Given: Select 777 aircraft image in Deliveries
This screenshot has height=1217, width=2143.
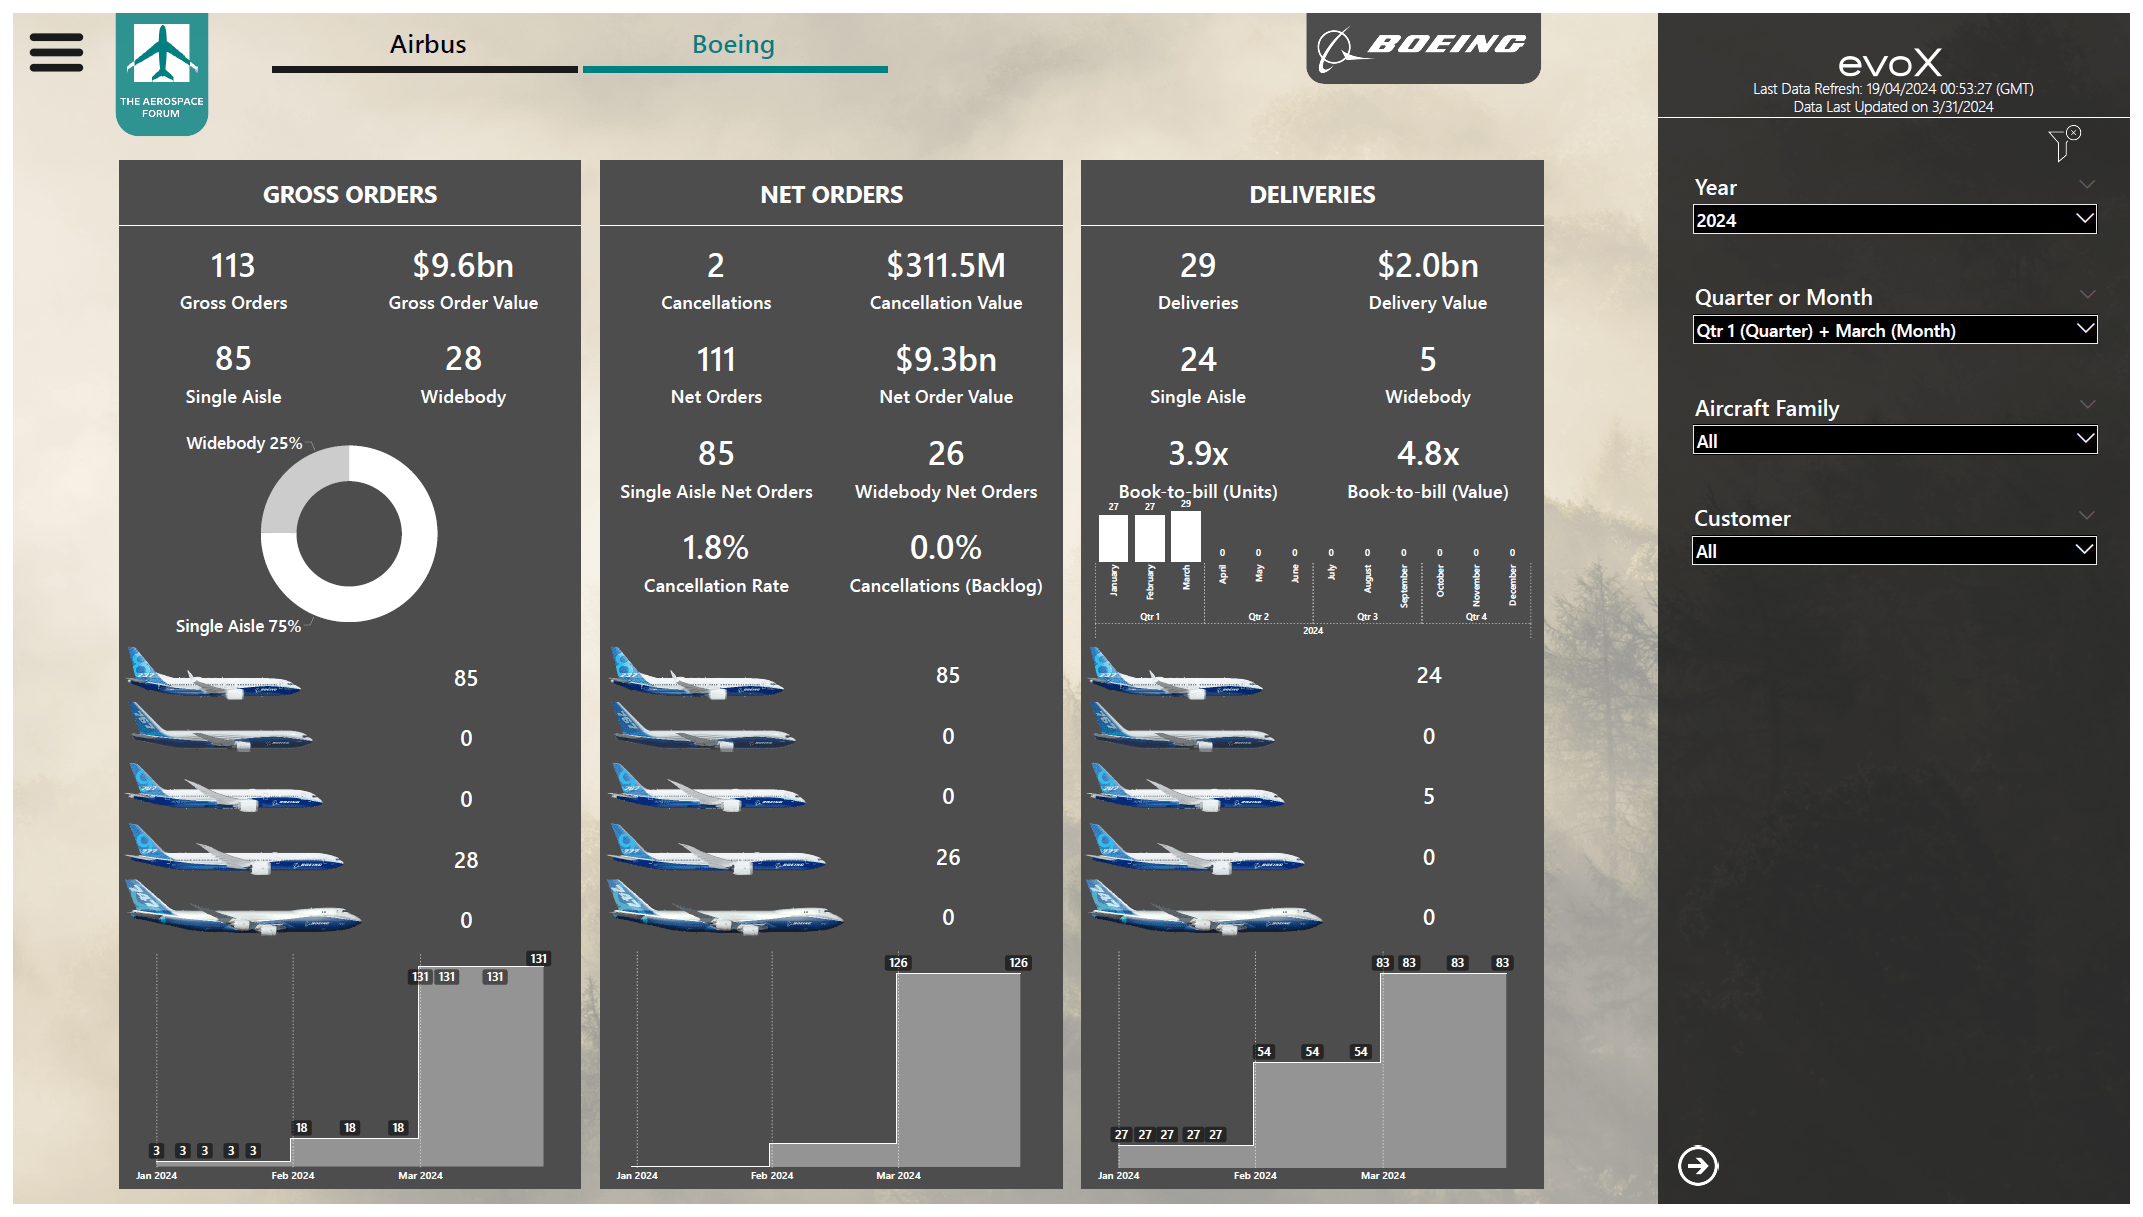Looking at the screenshot, I should click(1196, 850).
